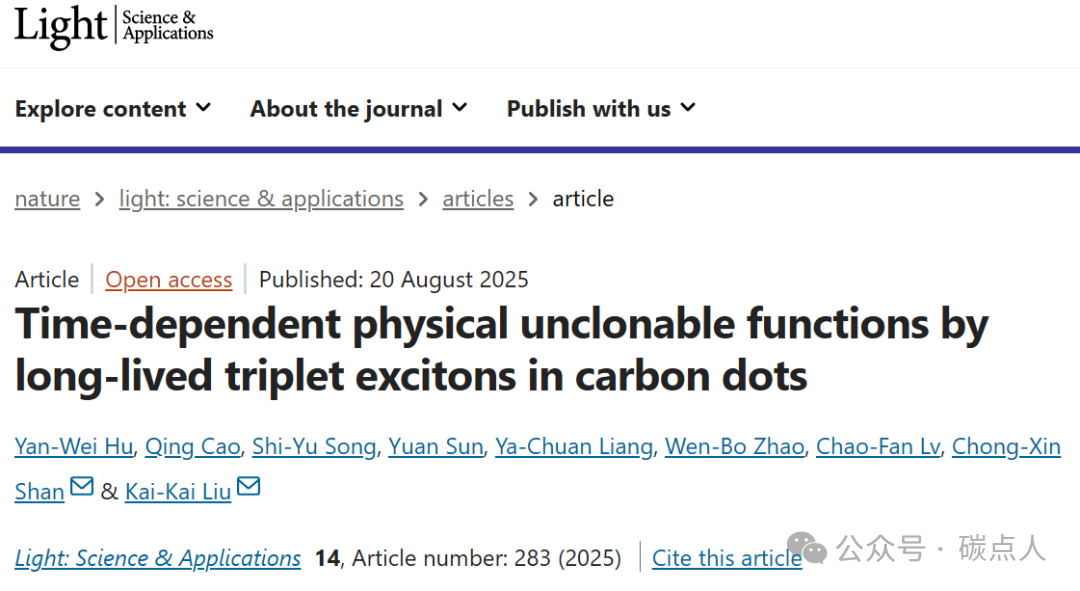Open author Chao-Fan Lv link

point(878,446)
